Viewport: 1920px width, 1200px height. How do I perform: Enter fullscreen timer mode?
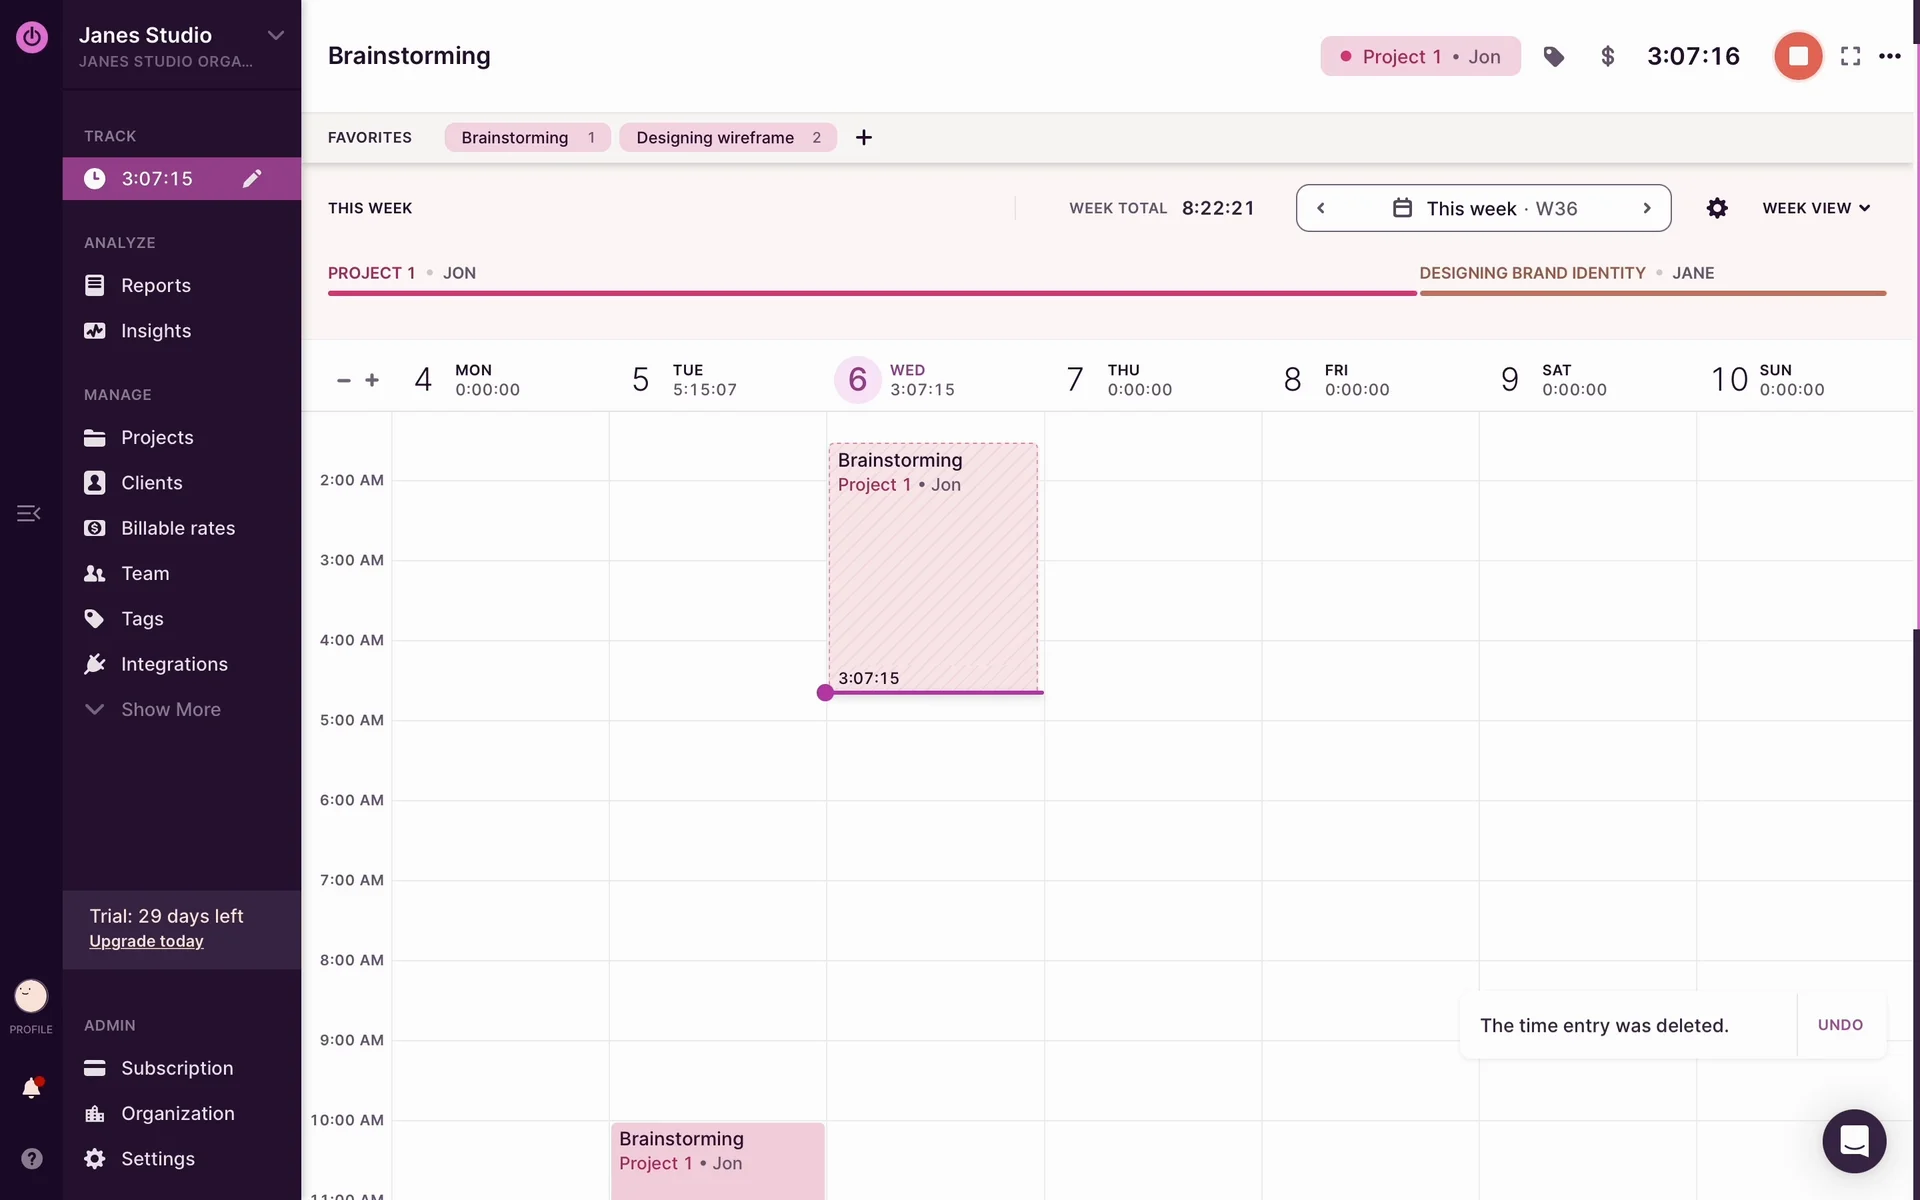tap(1850, 57)
